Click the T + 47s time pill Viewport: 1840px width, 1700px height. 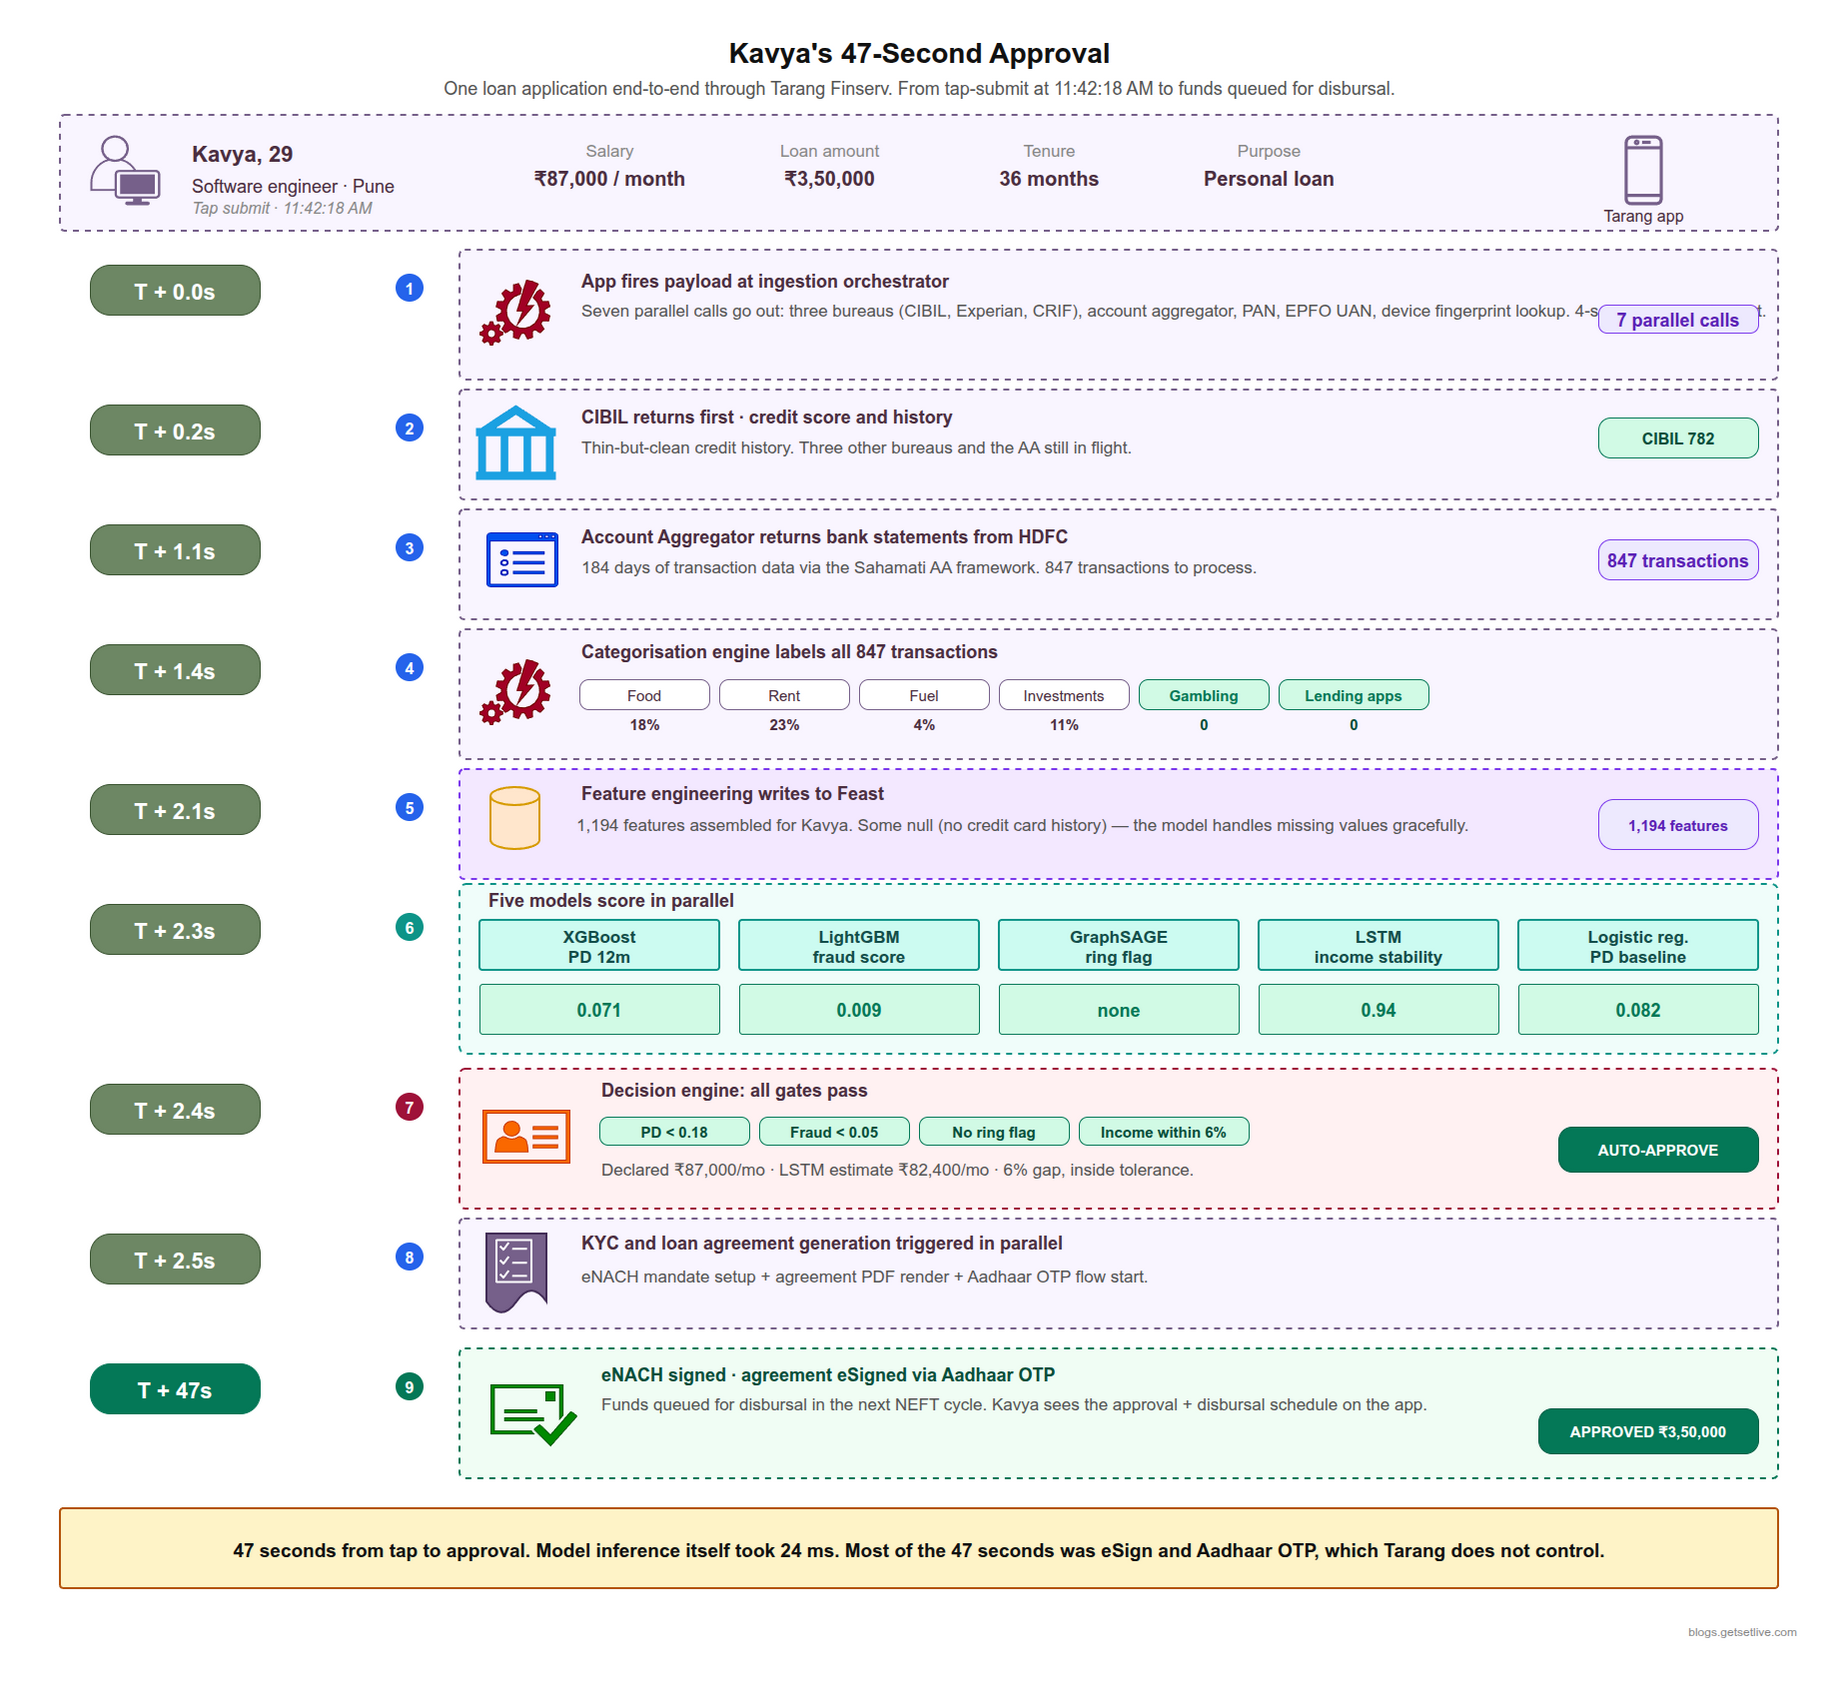point(175,1391)
